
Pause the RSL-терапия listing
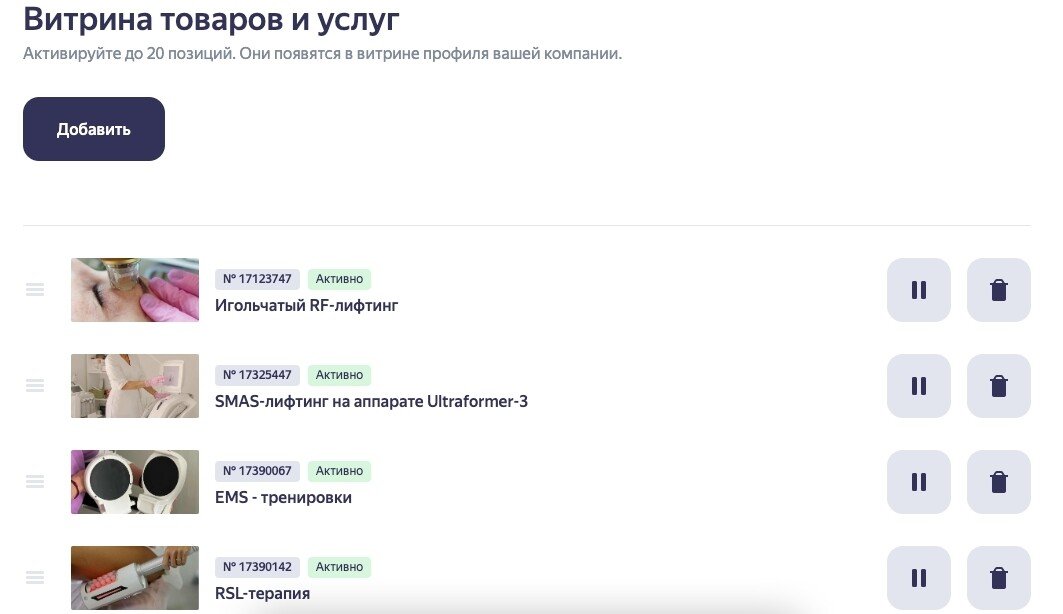point(918,578)
